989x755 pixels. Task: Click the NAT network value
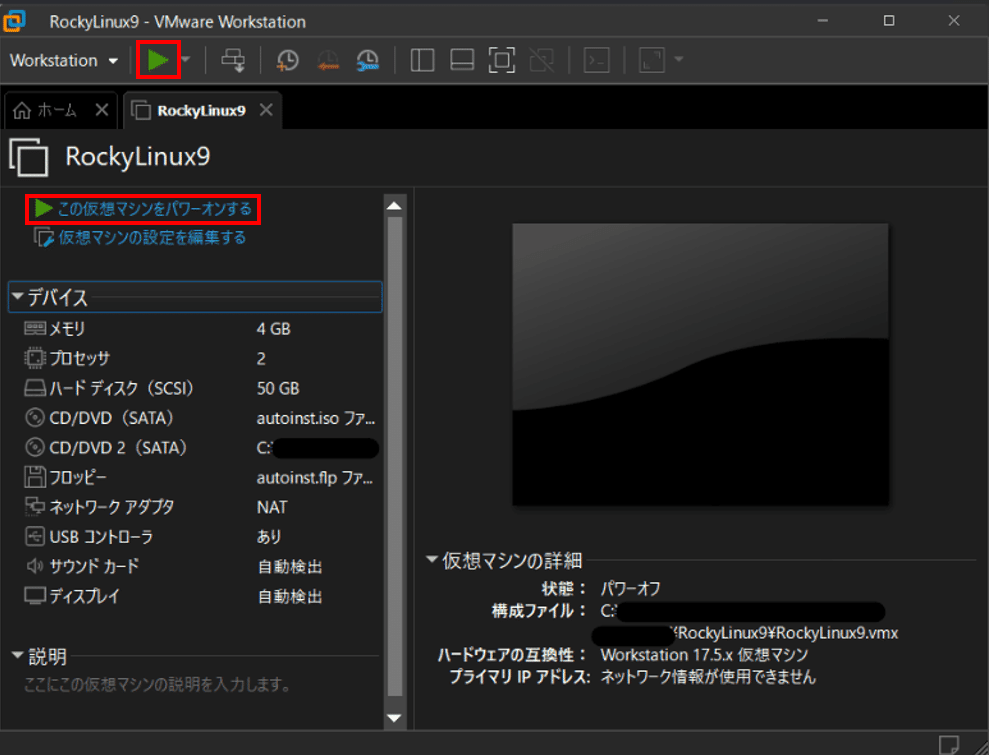click(x=272, y=507)
